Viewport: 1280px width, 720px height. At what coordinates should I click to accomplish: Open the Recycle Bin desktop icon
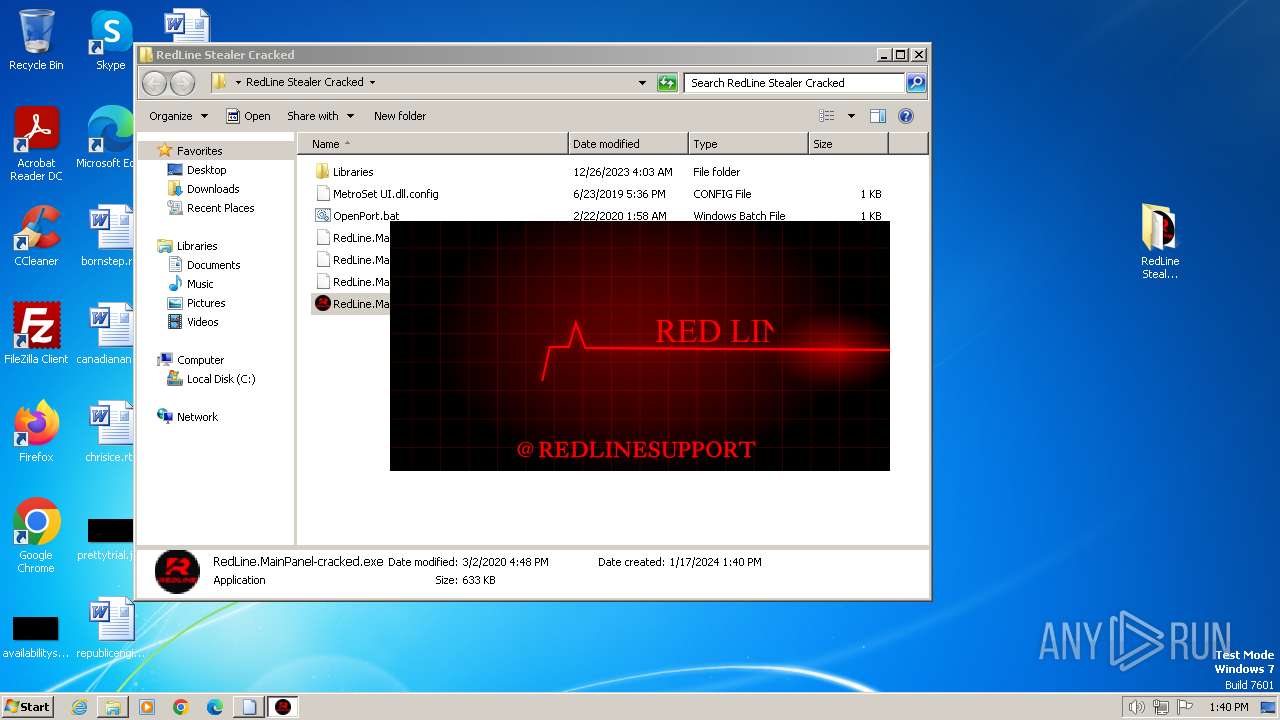pos(36,40)
